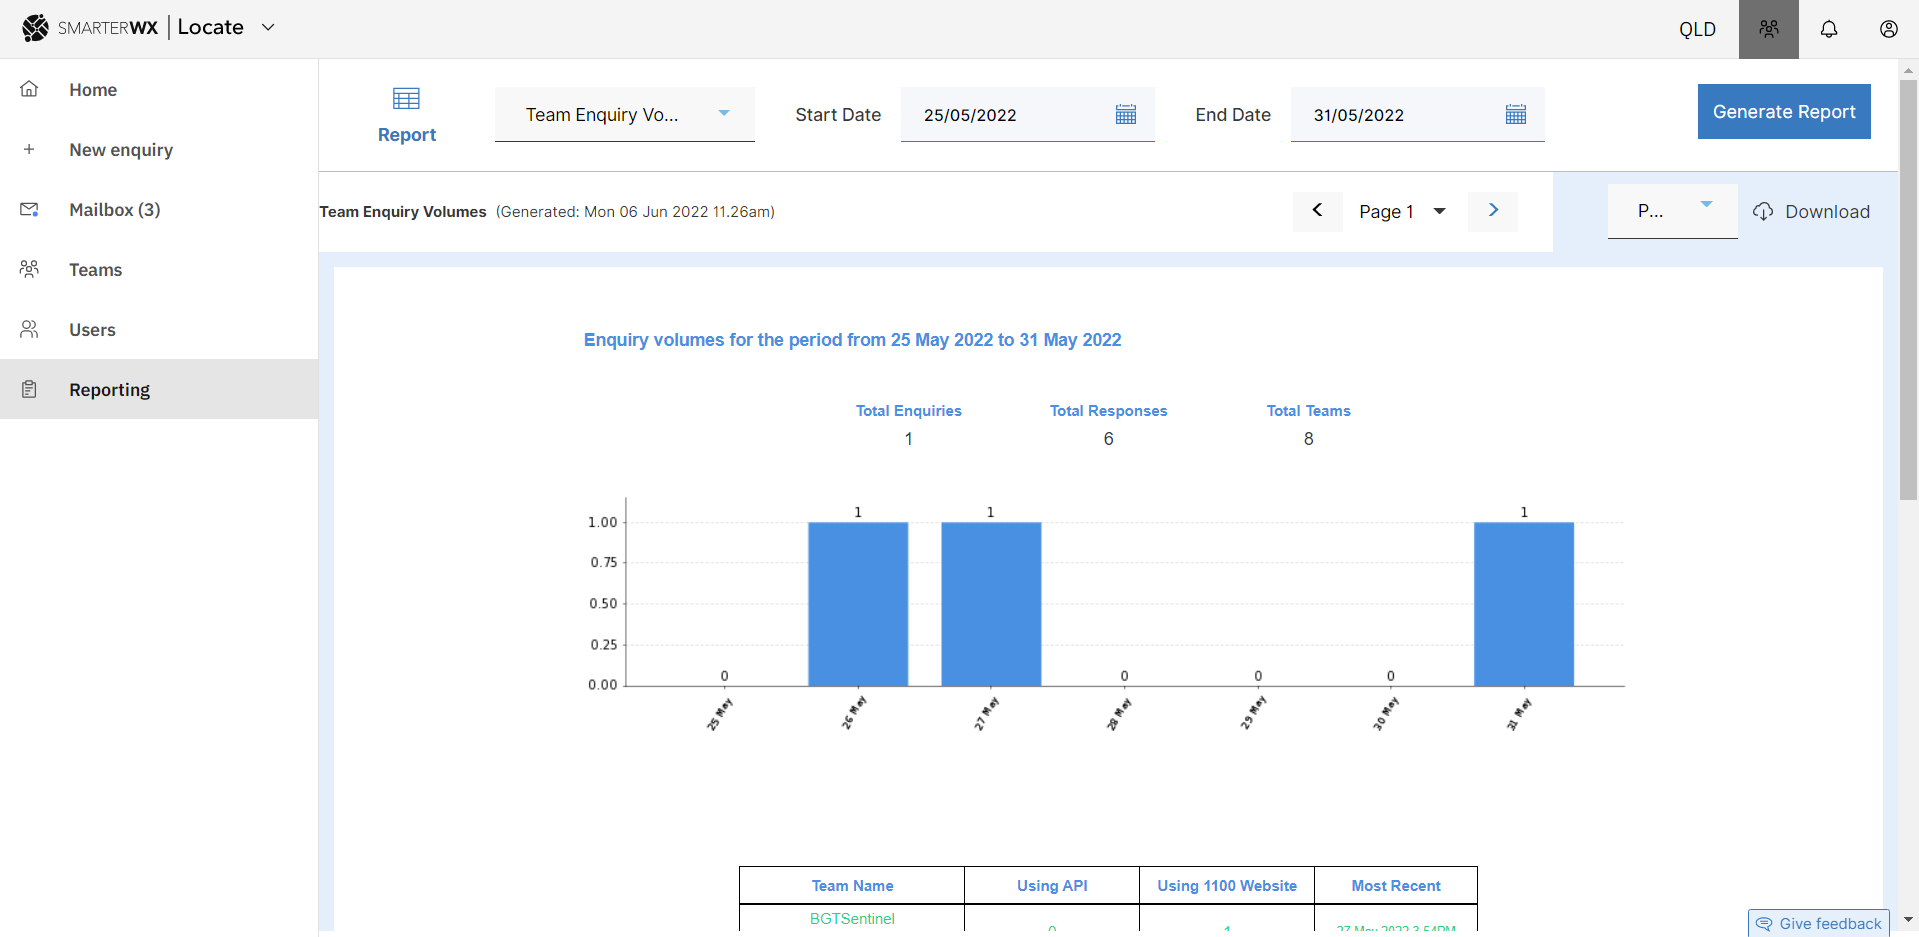Select the Home icon in sidebar

tap(29, 89)
